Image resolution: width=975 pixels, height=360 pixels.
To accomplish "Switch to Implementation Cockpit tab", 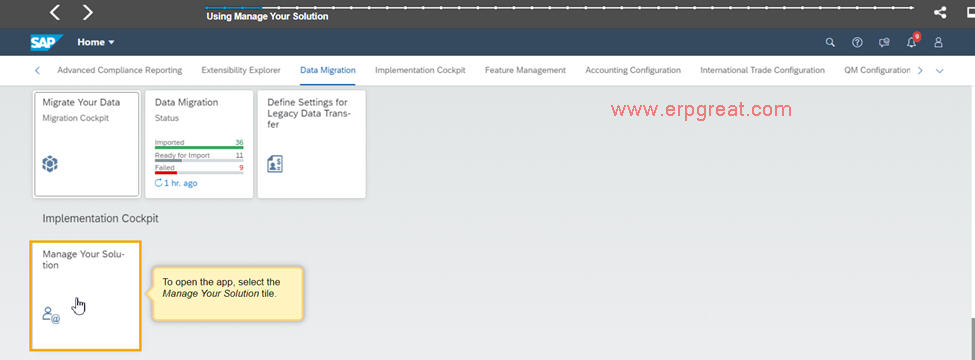I will click(x=420, y=70).
